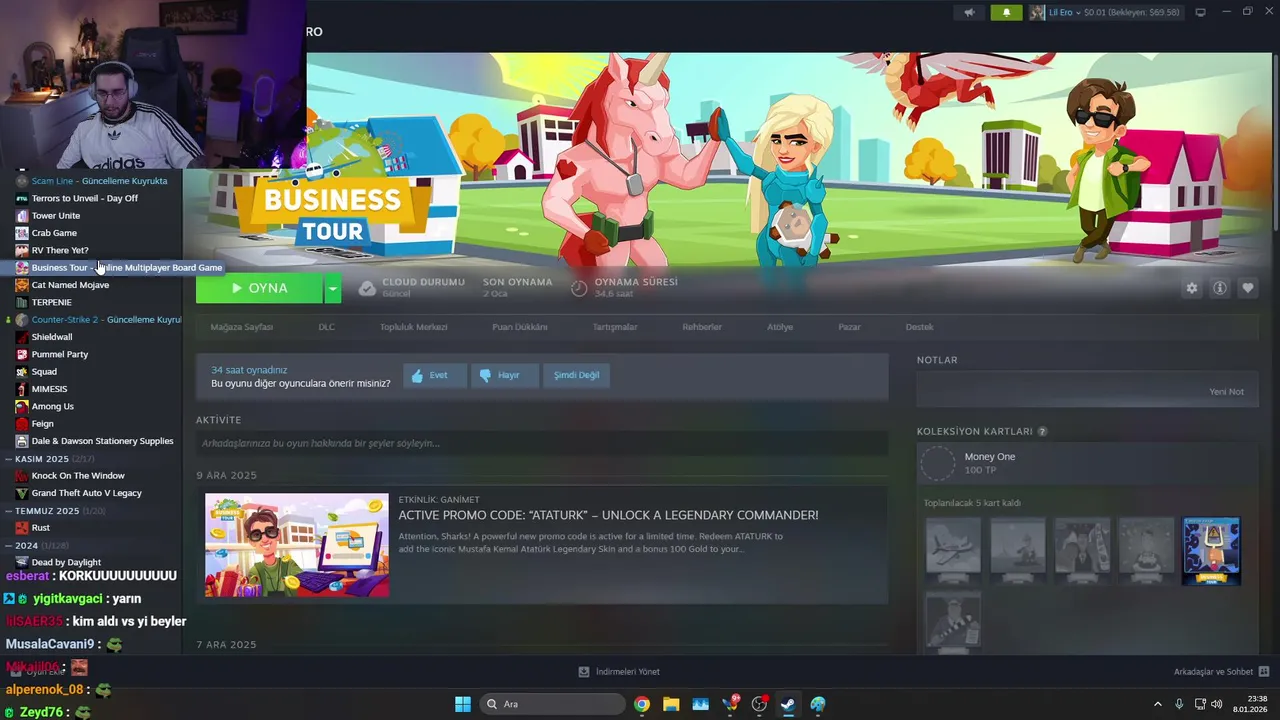
Task: Collapse the 2024 library group
Action: [8, 546]
